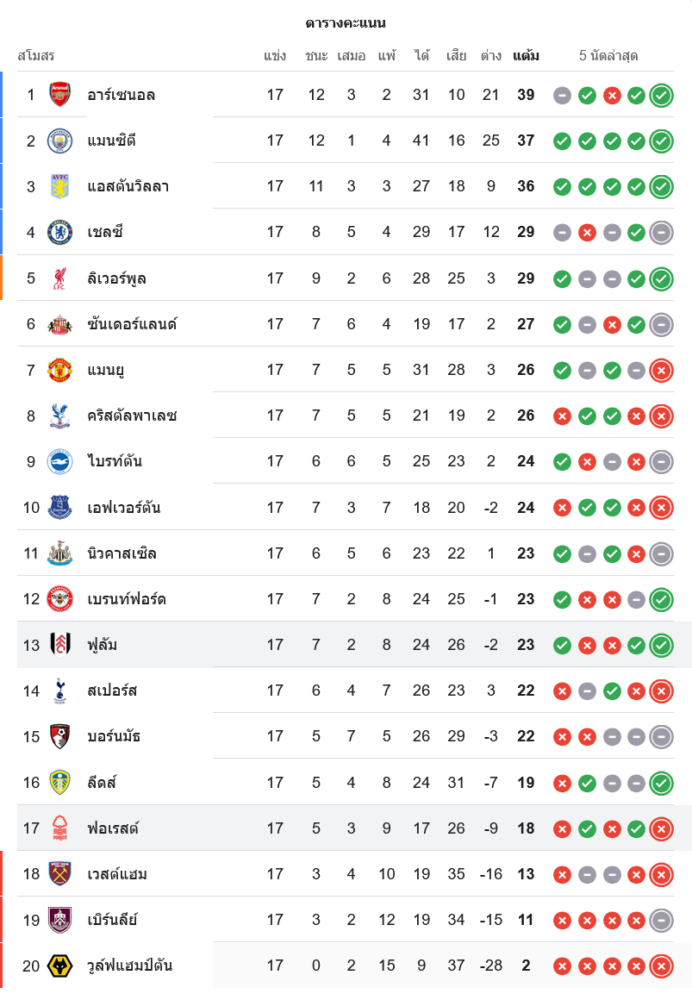The height and width of the screenshot is (1000, 692).
Task: Click the West Ham club crest
Action: (x=60, y=874)
